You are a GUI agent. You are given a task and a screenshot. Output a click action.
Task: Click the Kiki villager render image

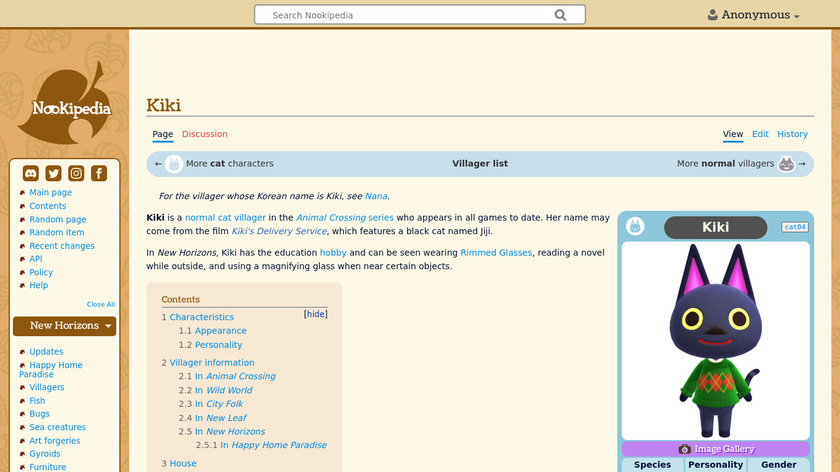(x=716, y=341)
